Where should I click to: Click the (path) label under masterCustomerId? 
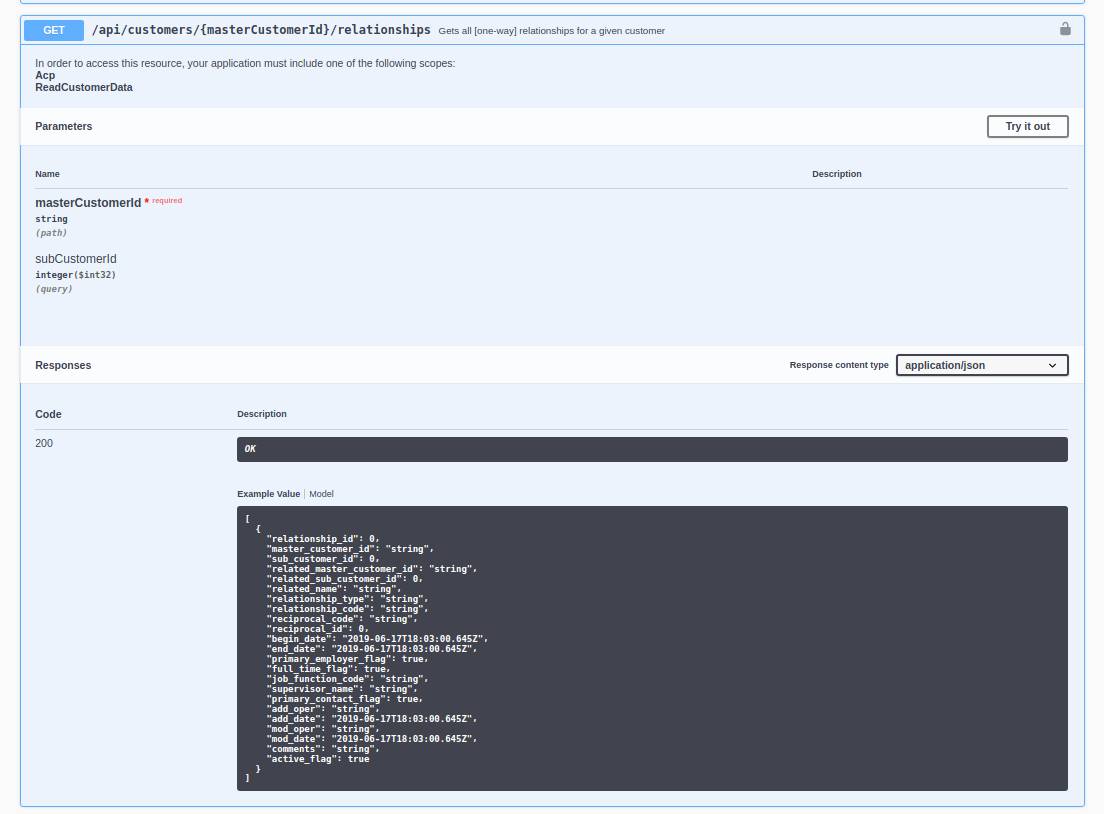51,233
